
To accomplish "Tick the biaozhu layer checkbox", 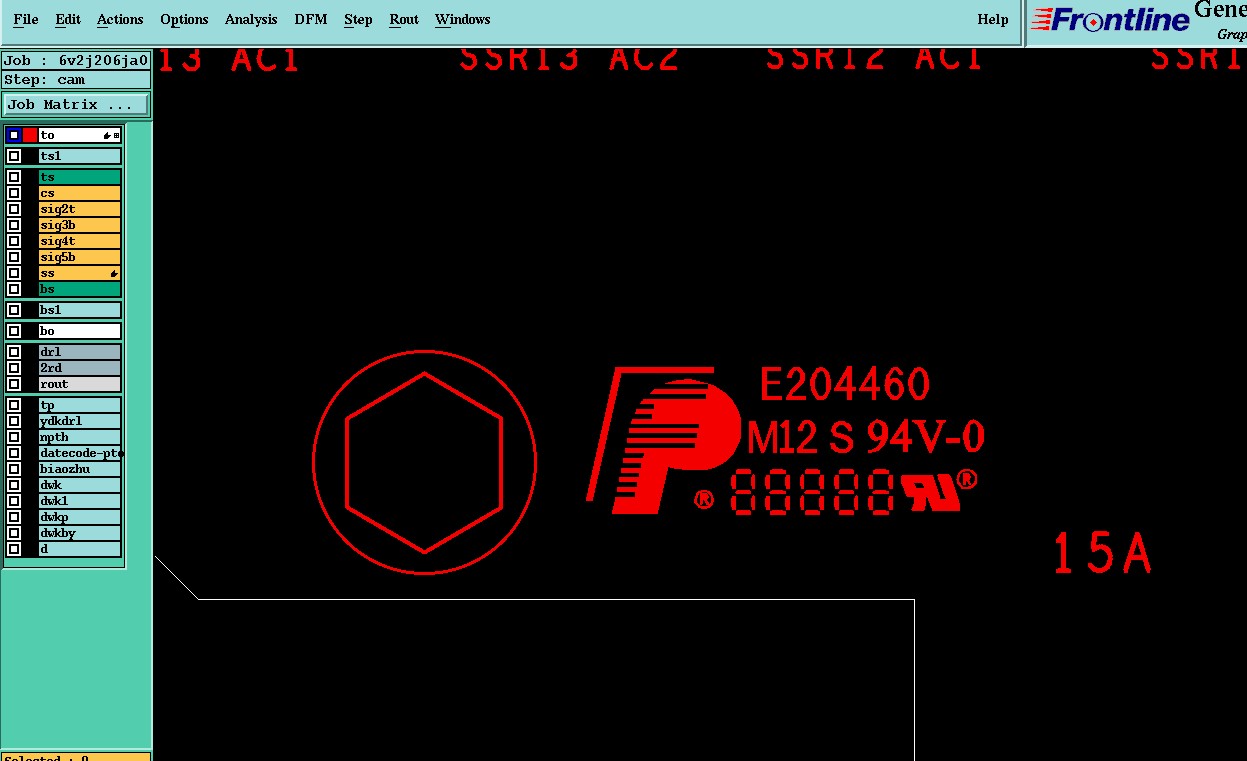I will (14, 469).
